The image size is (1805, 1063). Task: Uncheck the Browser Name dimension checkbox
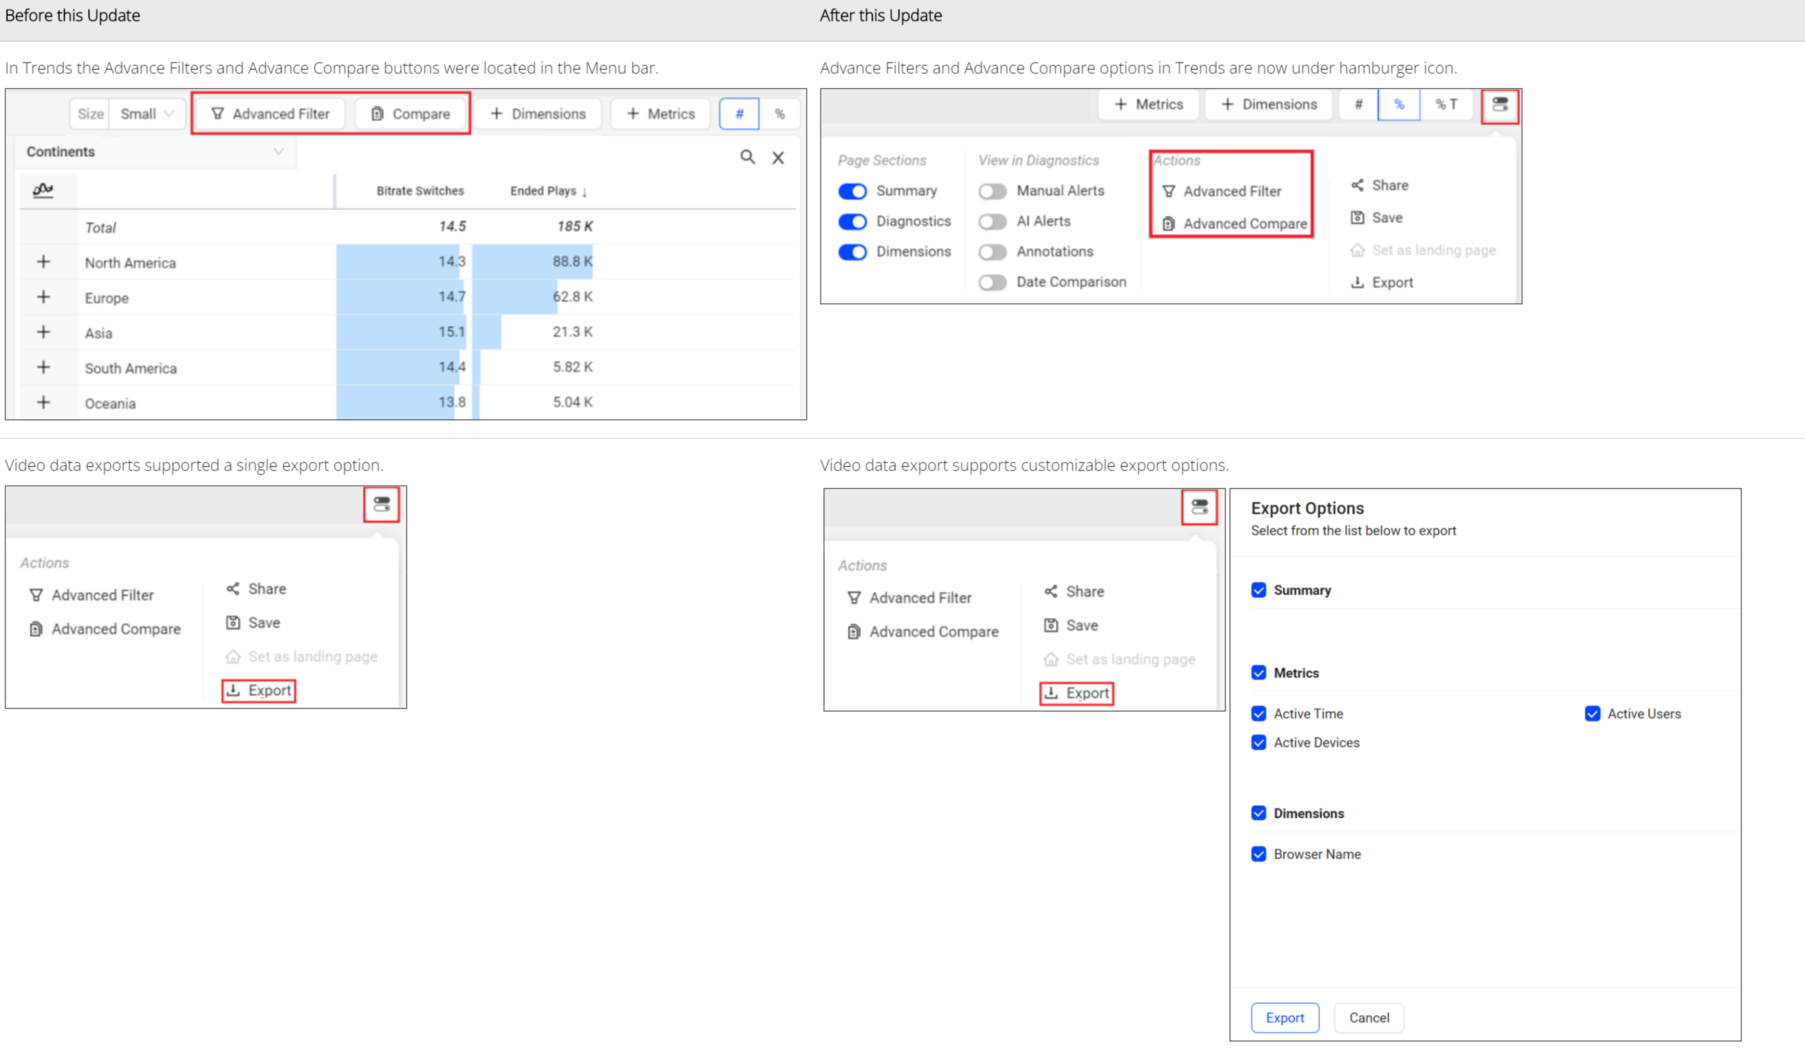pos(1259,854)
